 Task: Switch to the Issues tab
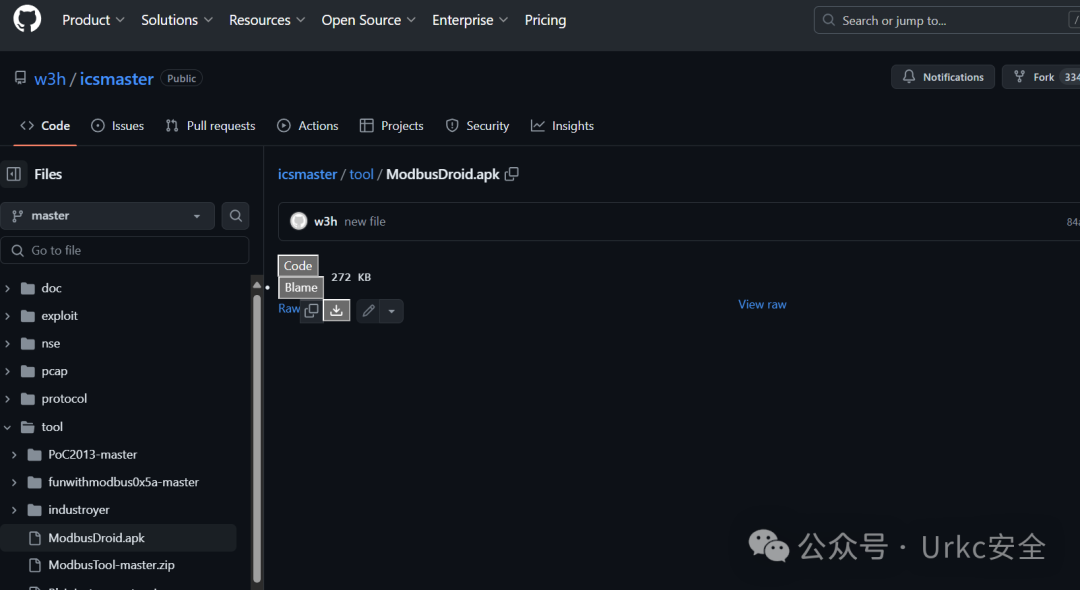[x=118, y=125]
